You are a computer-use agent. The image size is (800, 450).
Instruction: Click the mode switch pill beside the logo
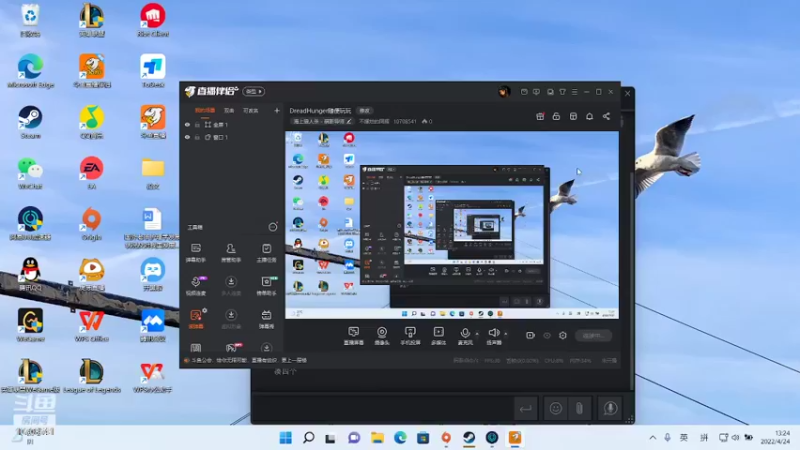254,91
